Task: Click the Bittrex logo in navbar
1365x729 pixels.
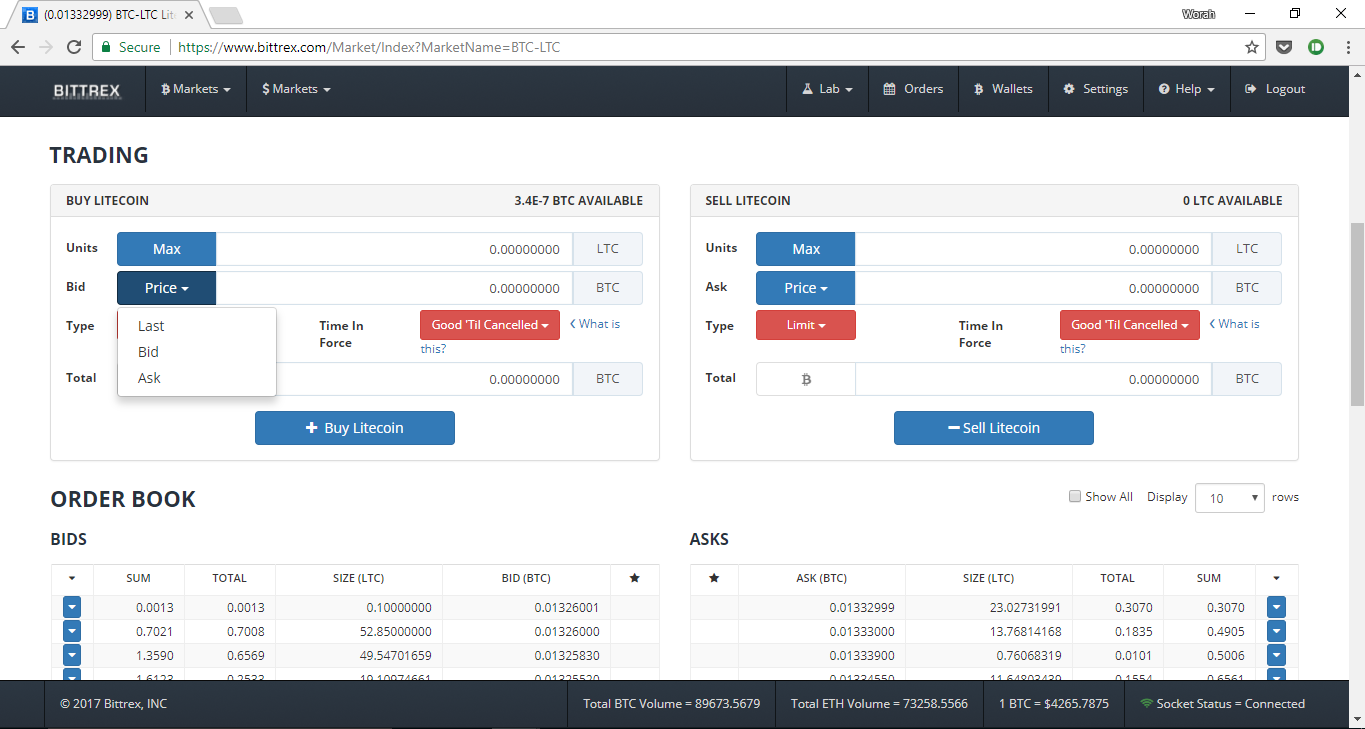Action: (87, 90)
